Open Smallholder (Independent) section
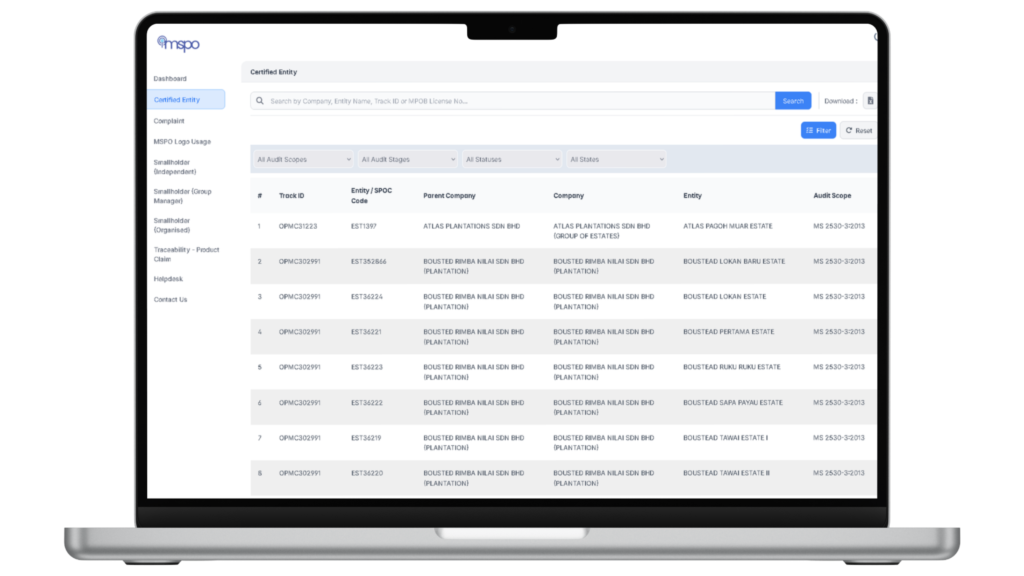Screen dimensions: 1024x576 coord(174,166)
